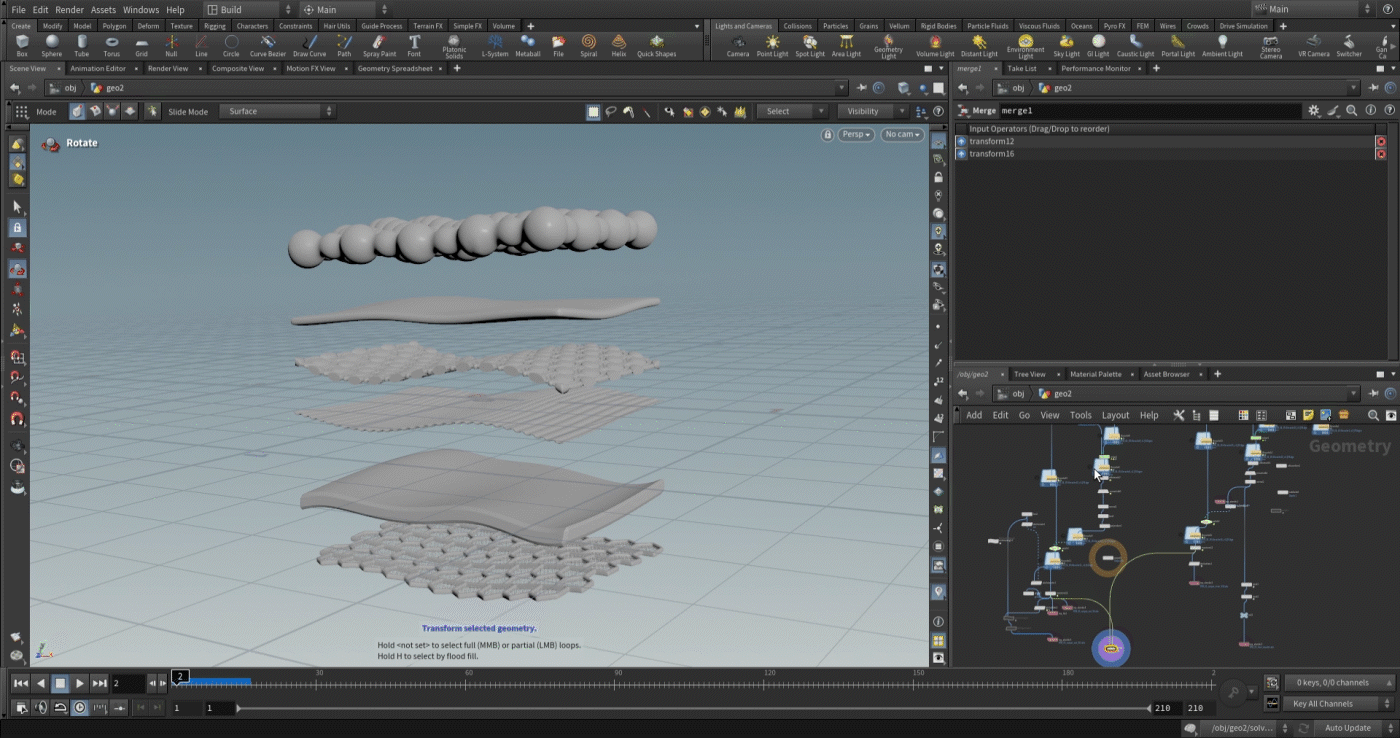The width and height of the screenshot is (1400, 738).
Task: Open the Persp viewport menu
Action: 856,134
